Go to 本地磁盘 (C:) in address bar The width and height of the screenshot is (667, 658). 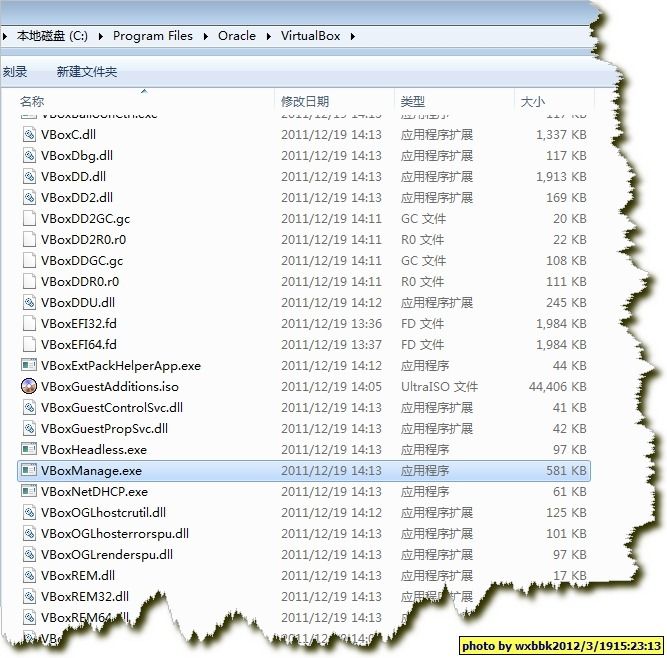tap(52, 36)
